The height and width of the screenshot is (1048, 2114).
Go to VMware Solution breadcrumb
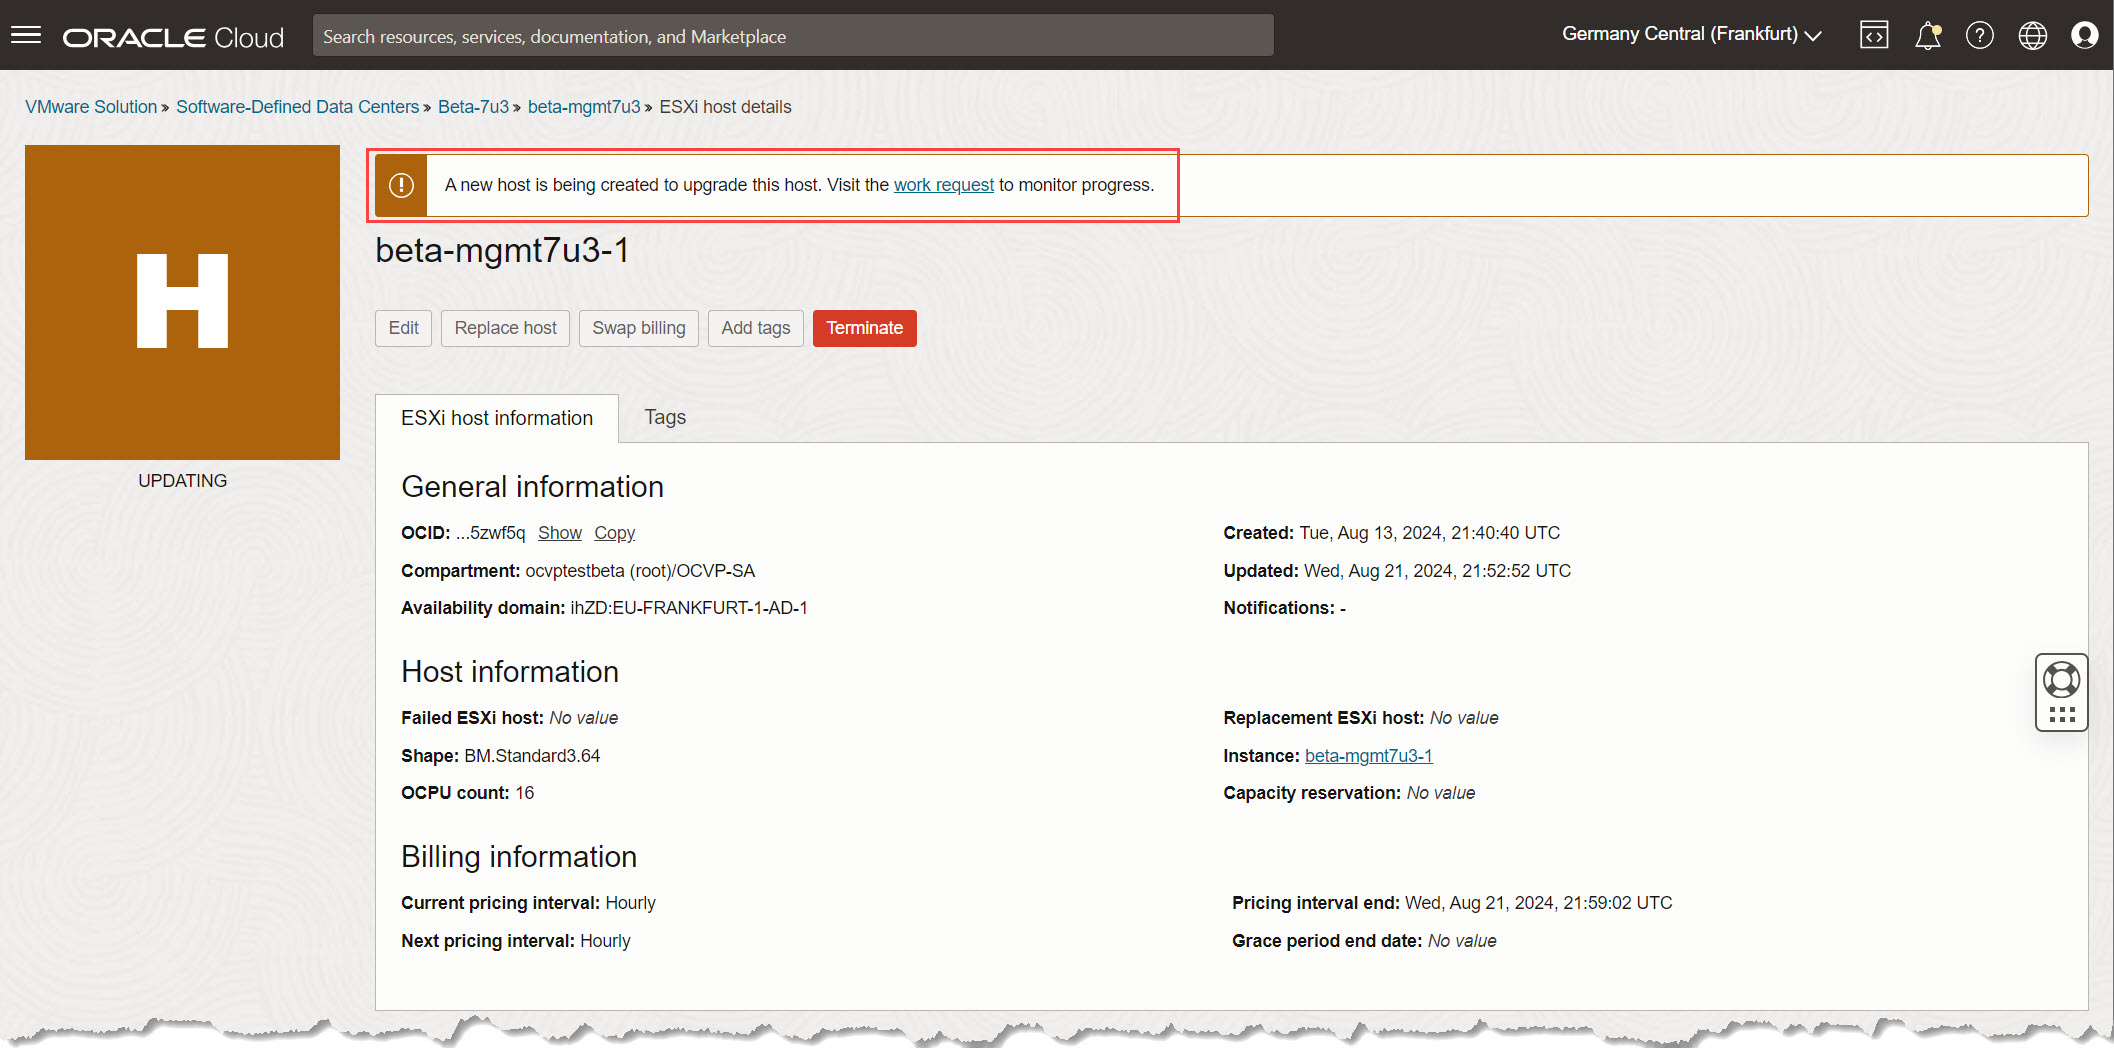(x=91, y=107)
